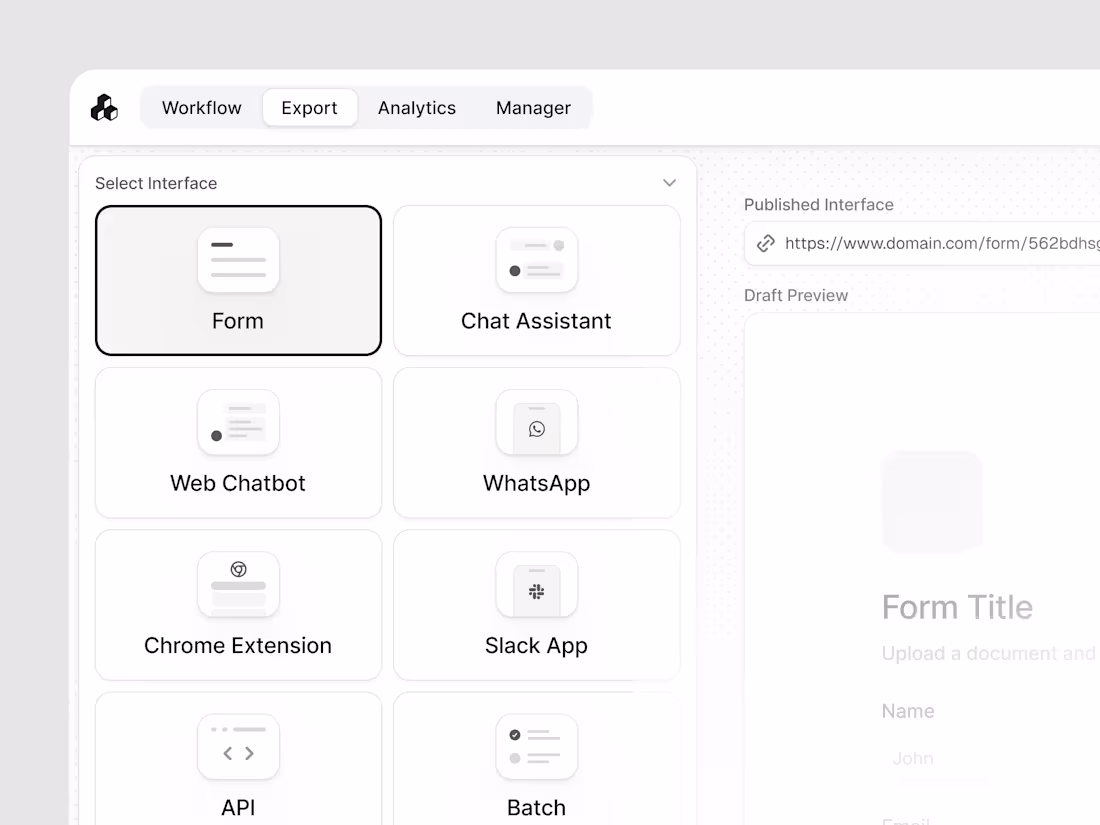This screenshot has height=825, width=1100.
Task: Open the Analytics tab
Action: coord(417,107)
